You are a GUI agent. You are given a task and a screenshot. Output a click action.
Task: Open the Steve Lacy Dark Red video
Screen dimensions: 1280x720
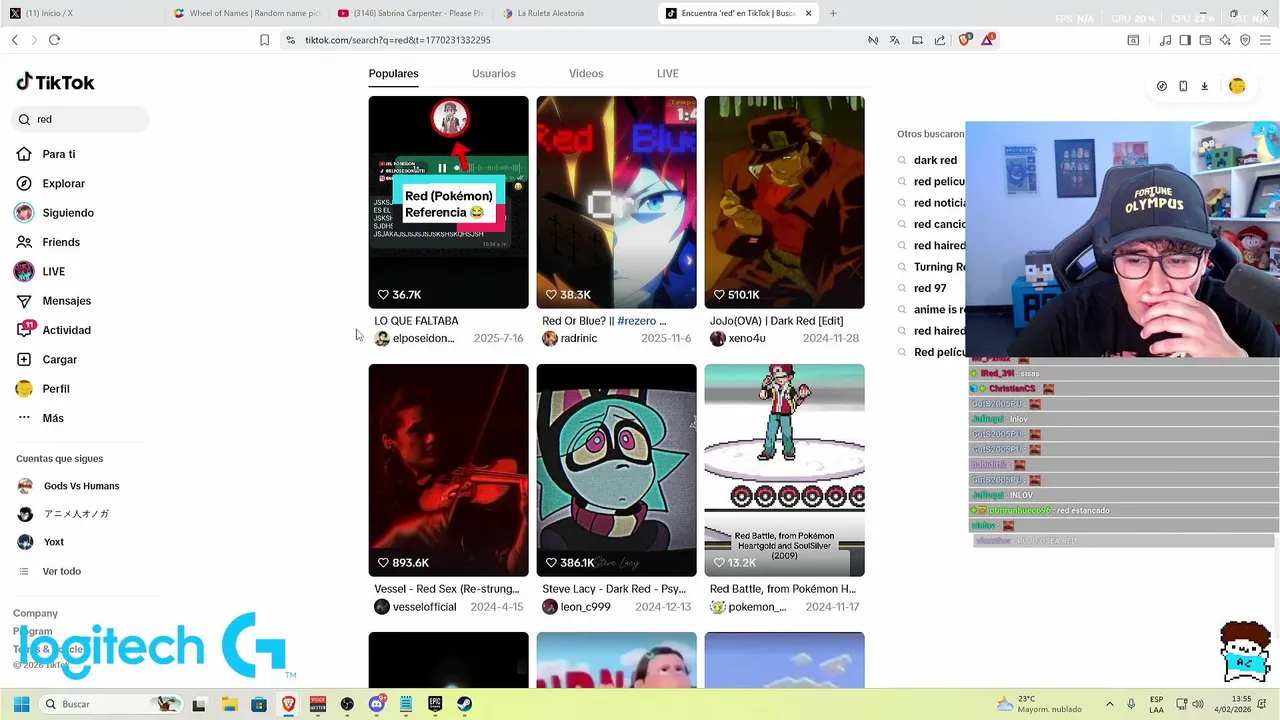coord(616,470)
